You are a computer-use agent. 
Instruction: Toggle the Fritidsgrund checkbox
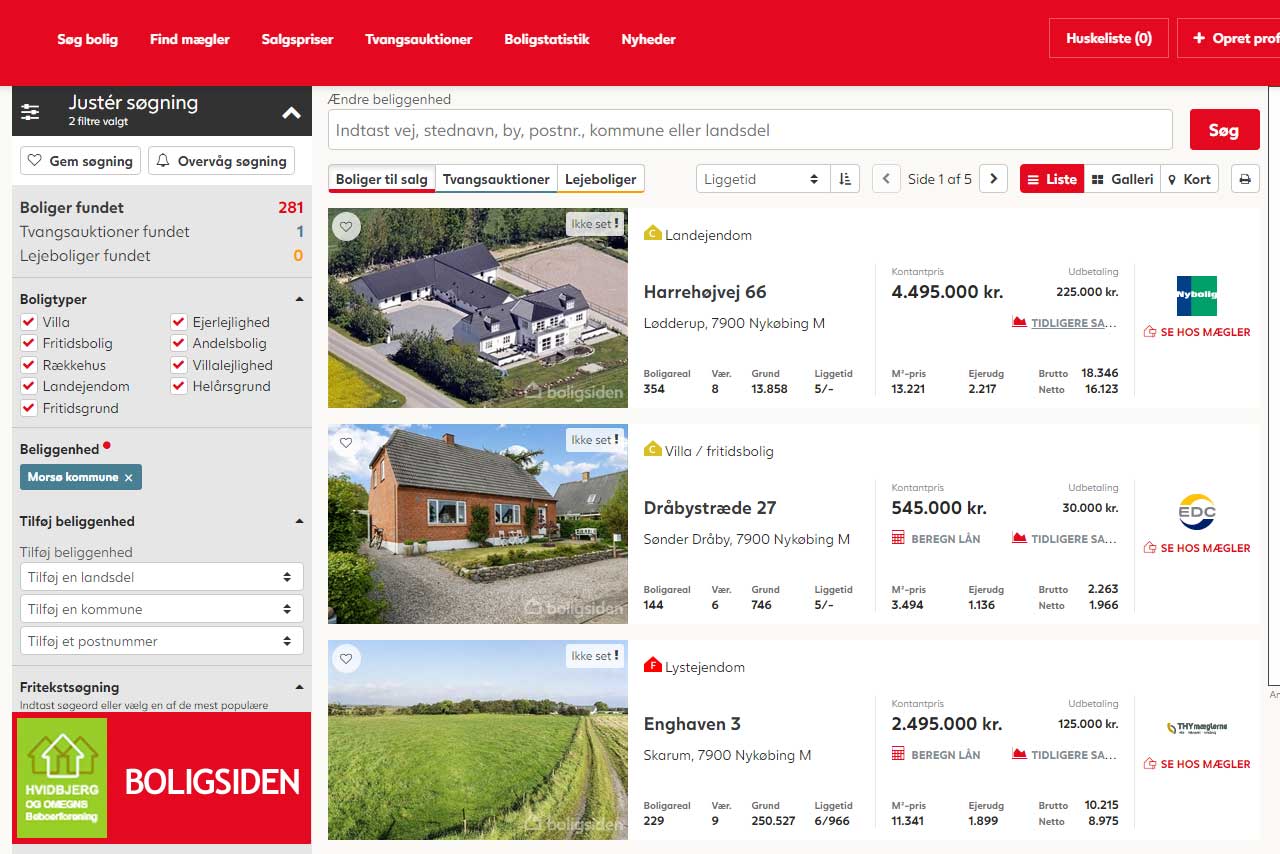point(29,408)
